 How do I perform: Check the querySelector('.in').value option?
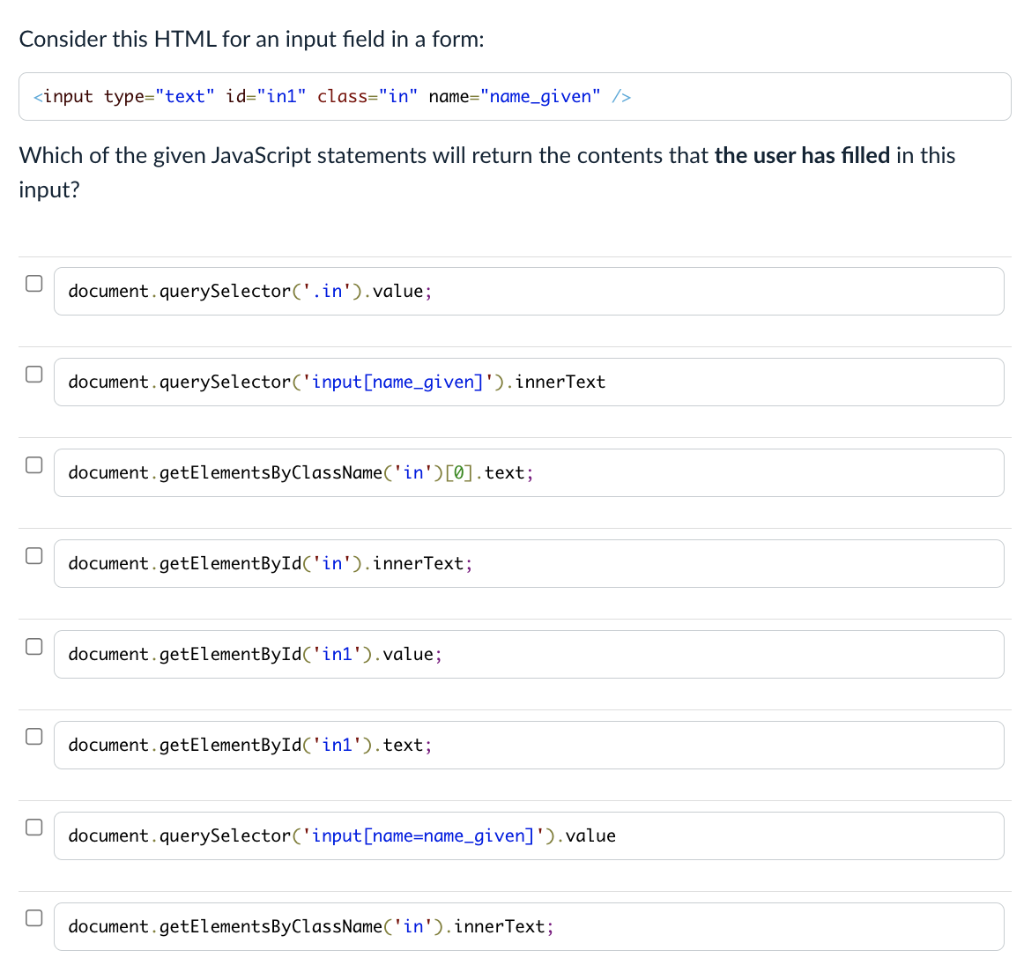[x=34, y=283]
